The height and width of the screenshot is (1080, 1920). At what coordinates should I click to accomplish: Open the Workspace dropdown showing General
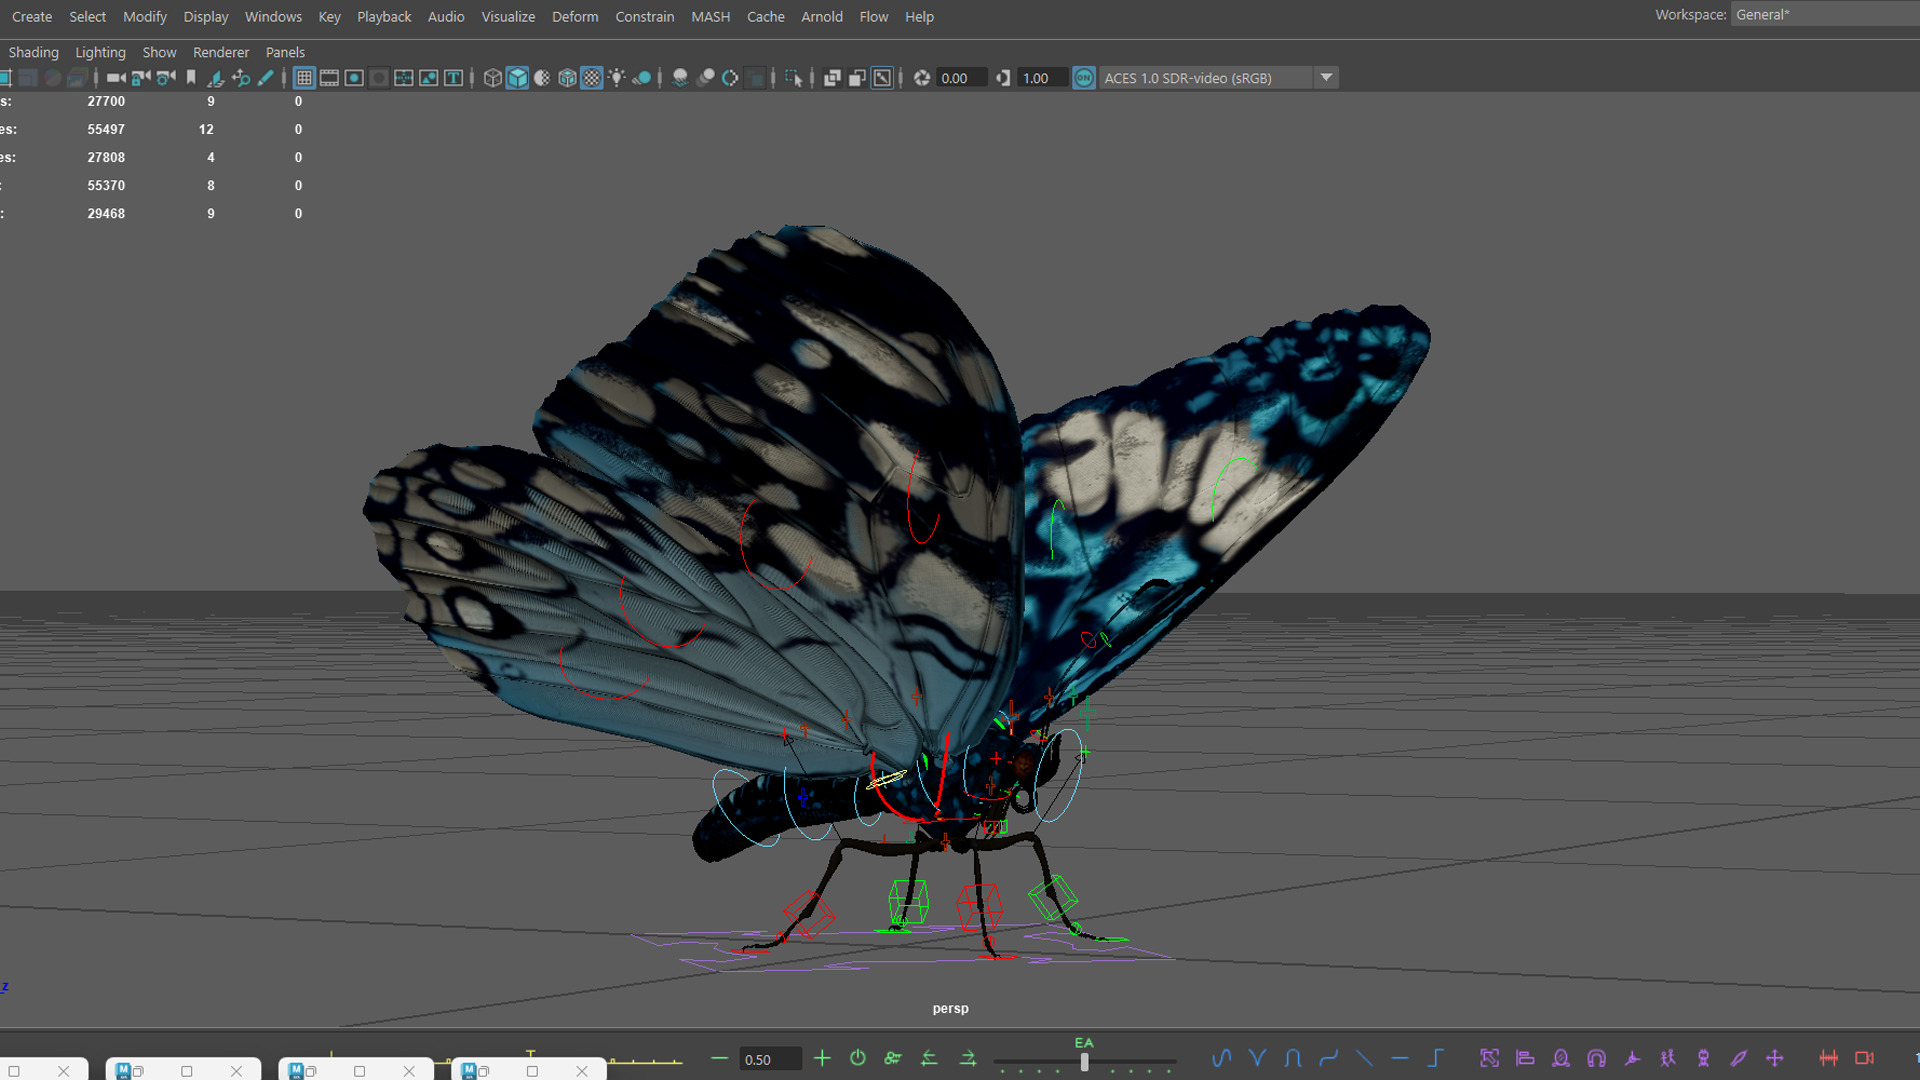click(x=1825, y=15)
